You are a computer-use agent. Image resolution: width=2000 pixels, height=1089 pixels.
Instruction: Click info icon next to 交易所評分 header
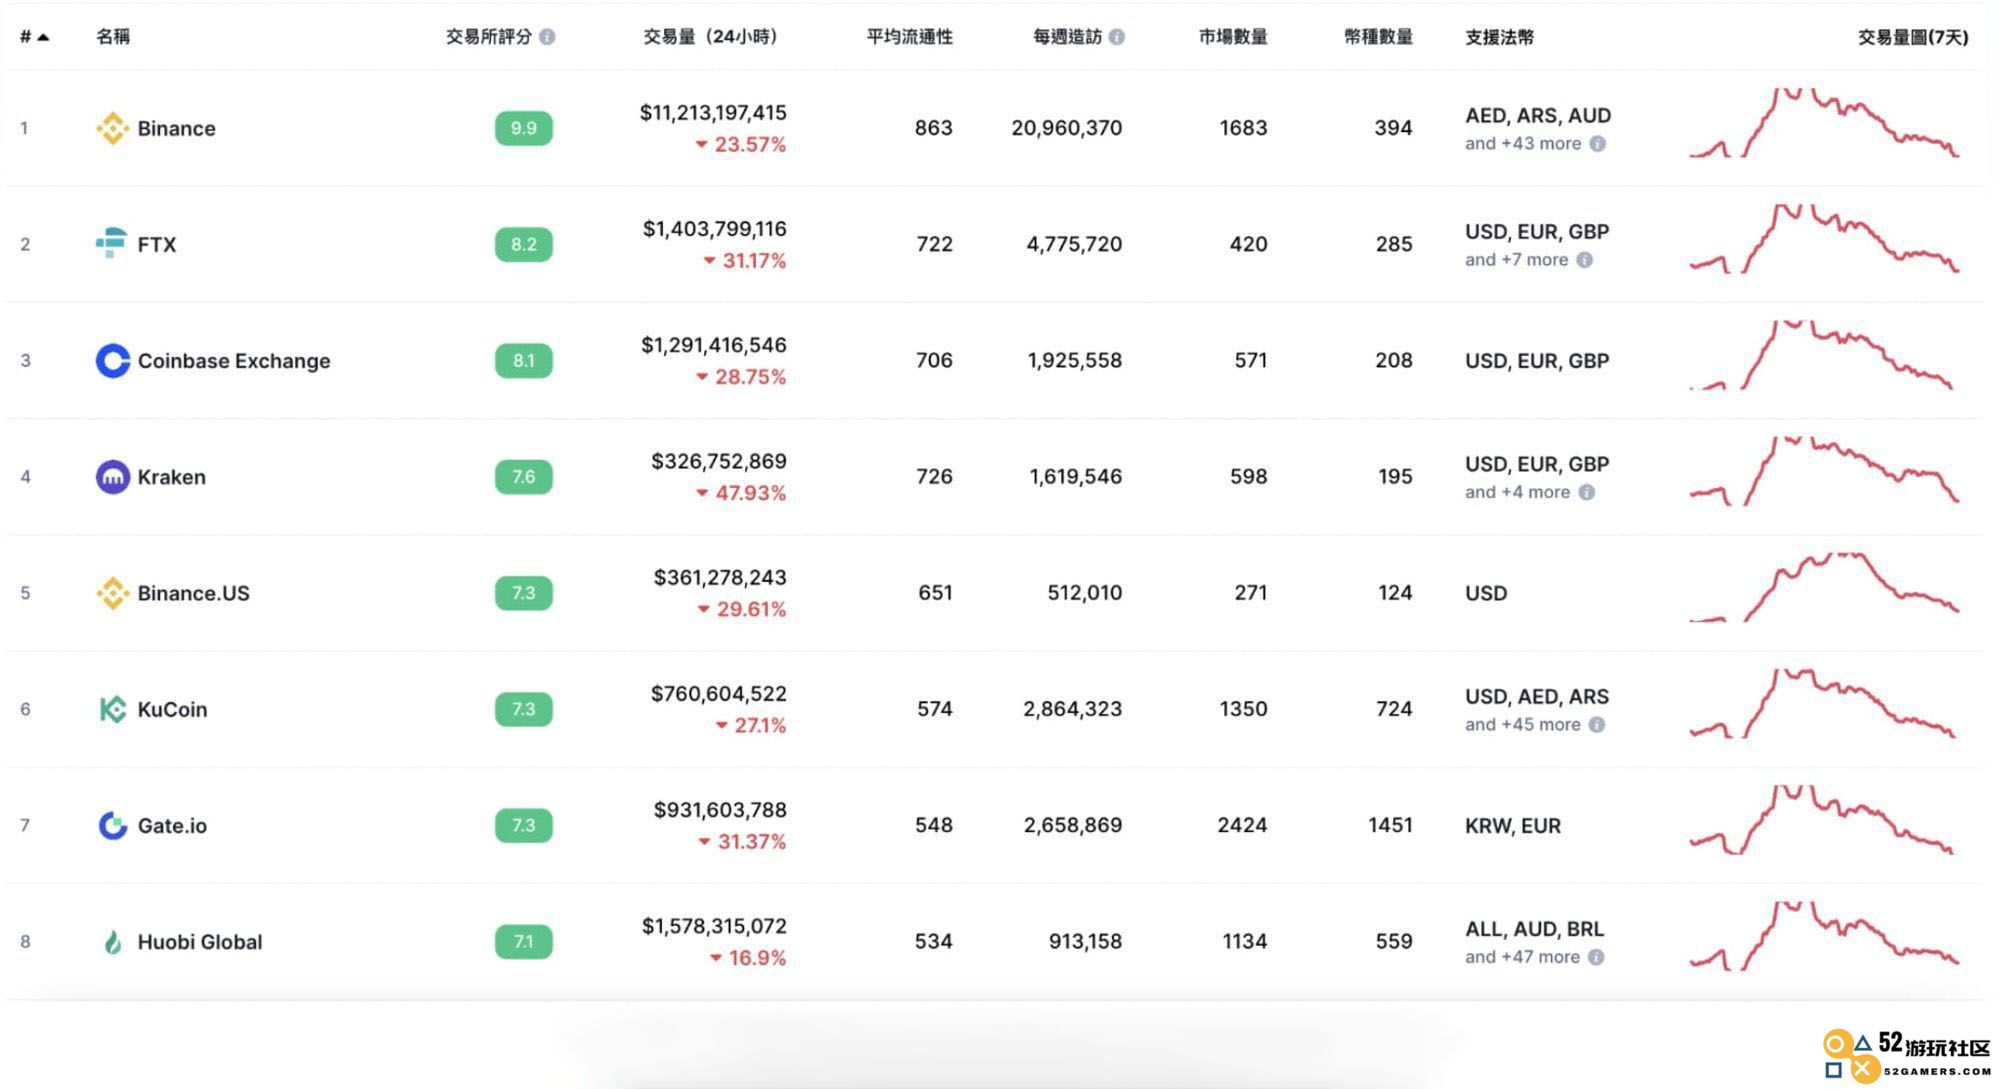547,37
